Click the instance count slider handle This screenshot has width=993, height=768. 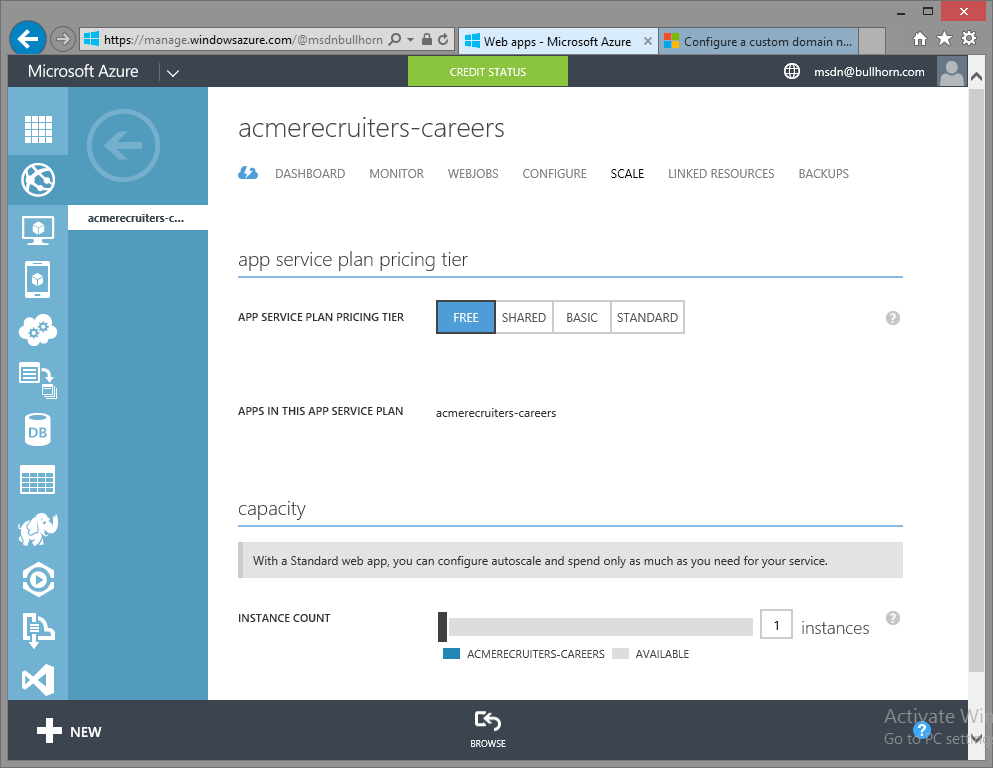(442, 627)
